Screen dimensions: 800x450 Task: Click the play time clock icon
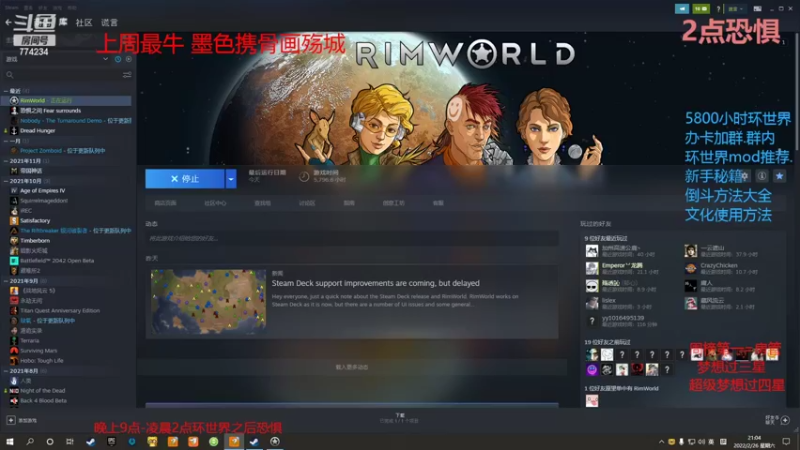coord(304,177)
